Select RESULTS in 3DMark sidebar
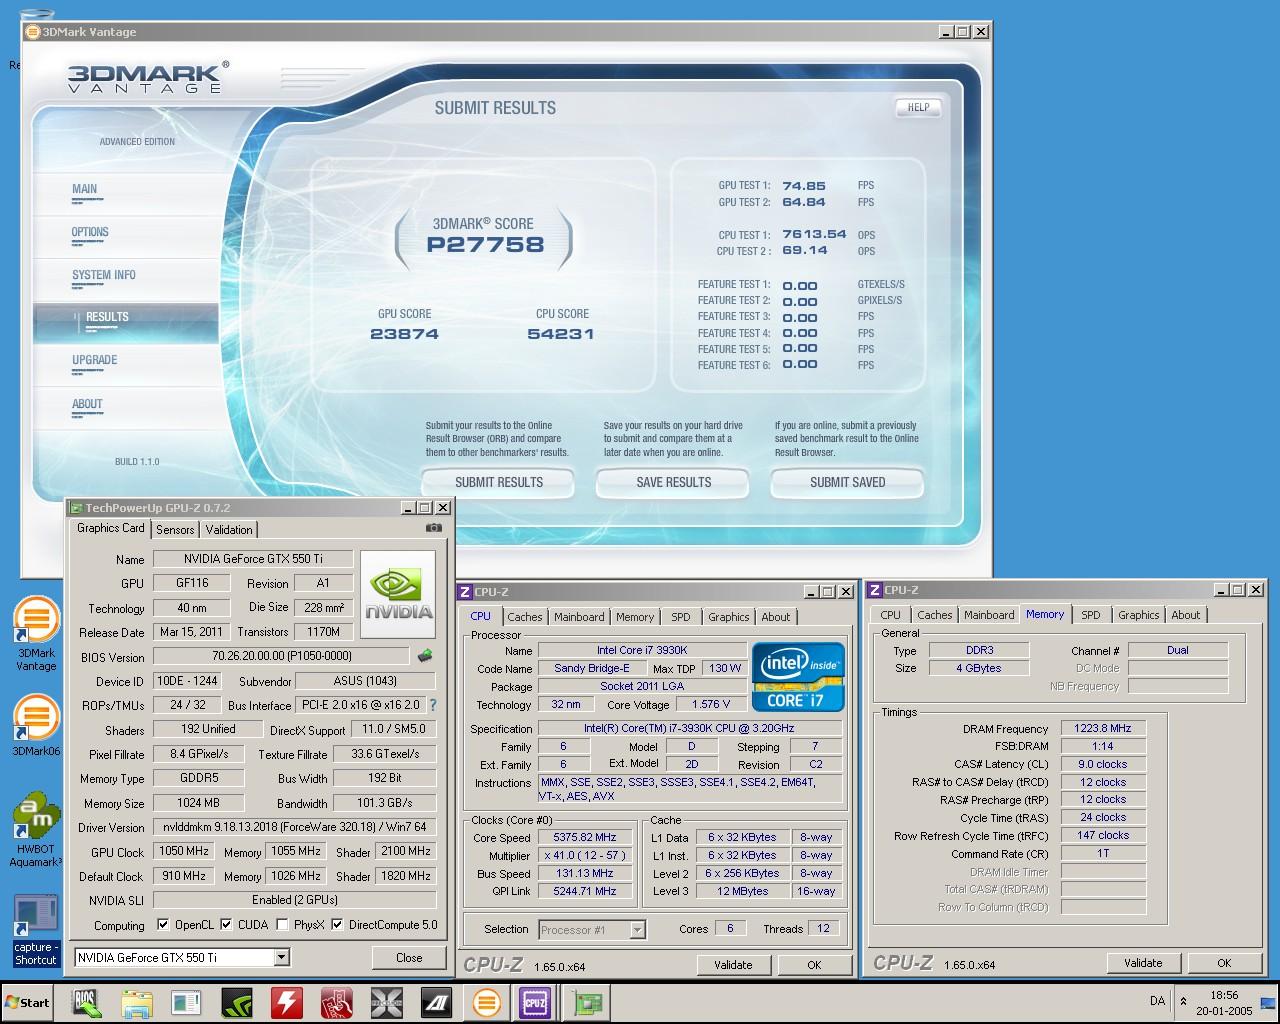 107,317
